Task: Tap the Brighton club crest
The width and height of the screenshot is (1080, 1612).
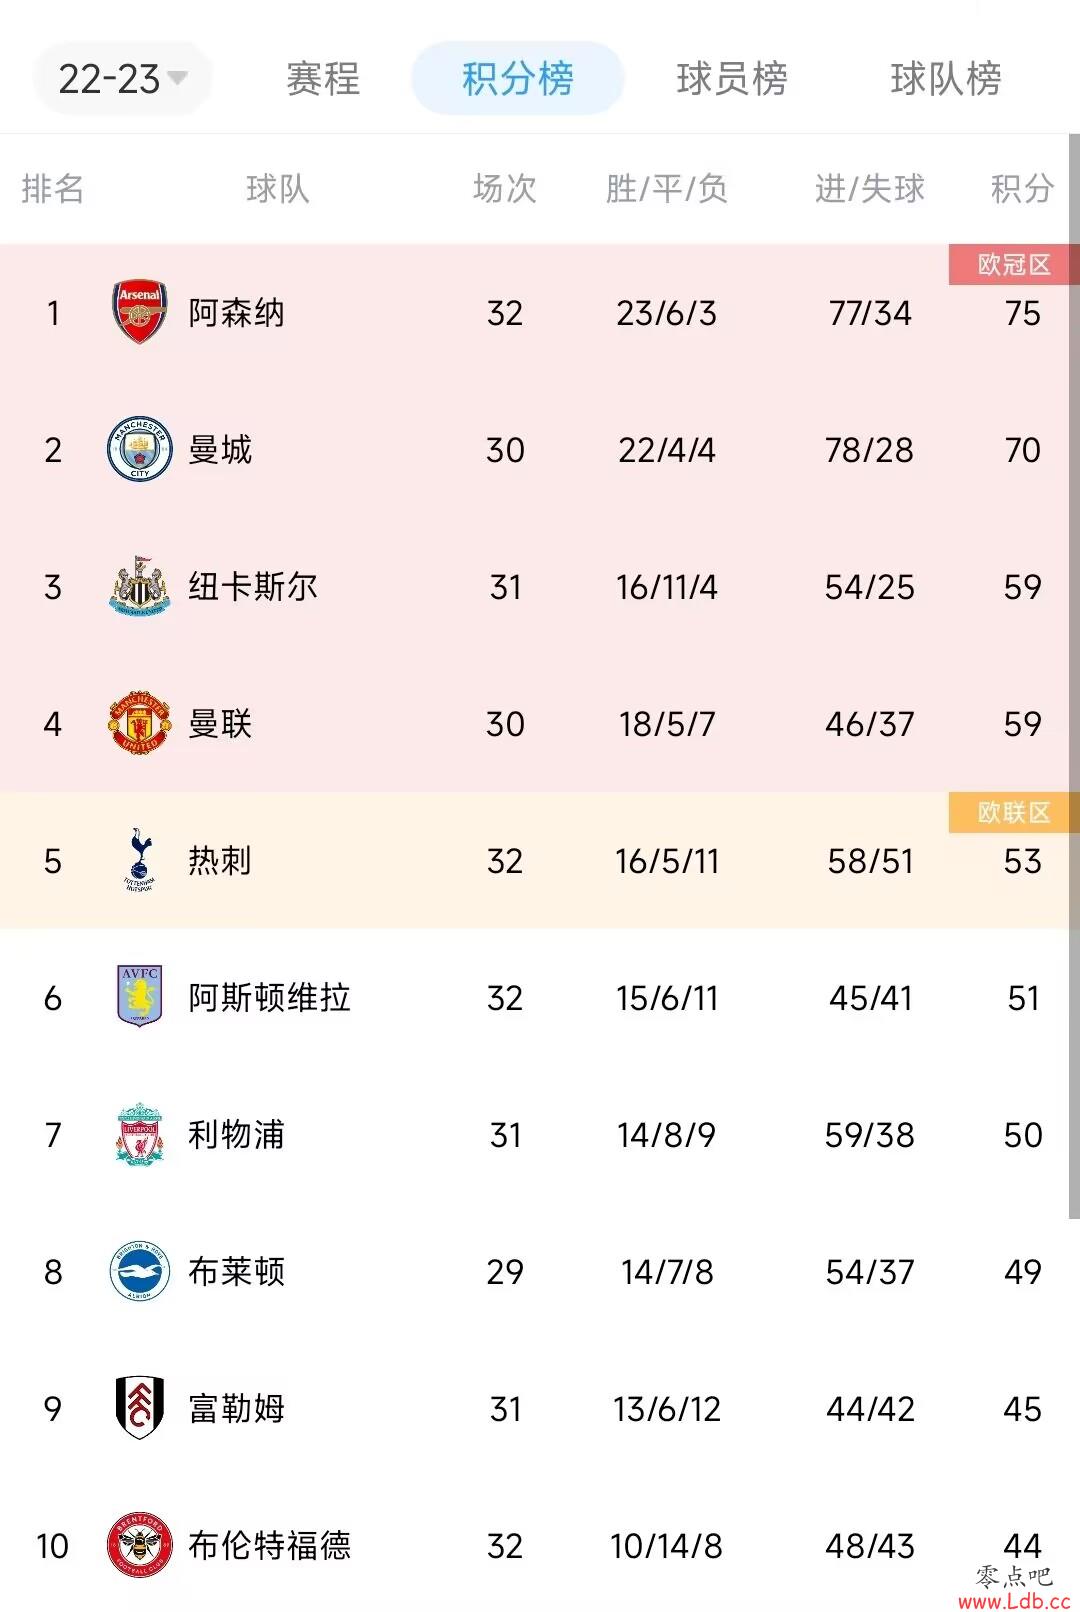Action: (x=139, y=1271)
